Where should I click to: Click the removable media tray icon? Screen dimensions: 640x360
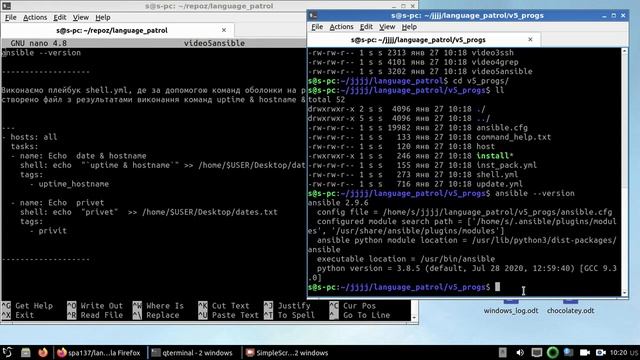click(503, 353)
